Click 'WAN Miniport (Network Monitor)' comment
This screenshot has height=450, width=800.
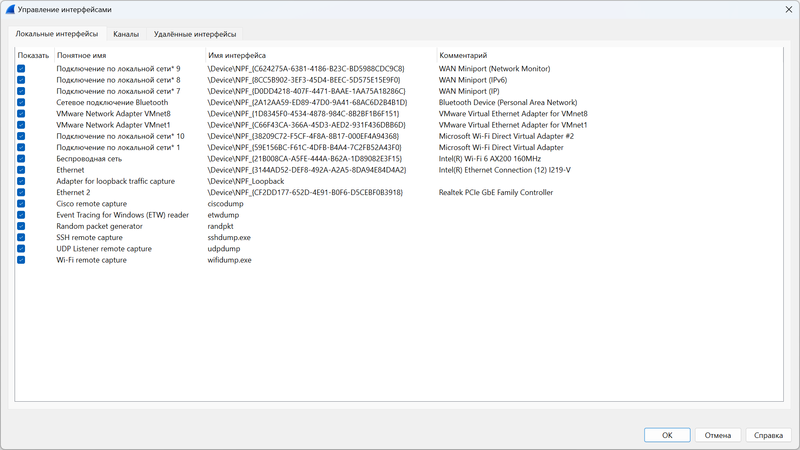[494, 69]
